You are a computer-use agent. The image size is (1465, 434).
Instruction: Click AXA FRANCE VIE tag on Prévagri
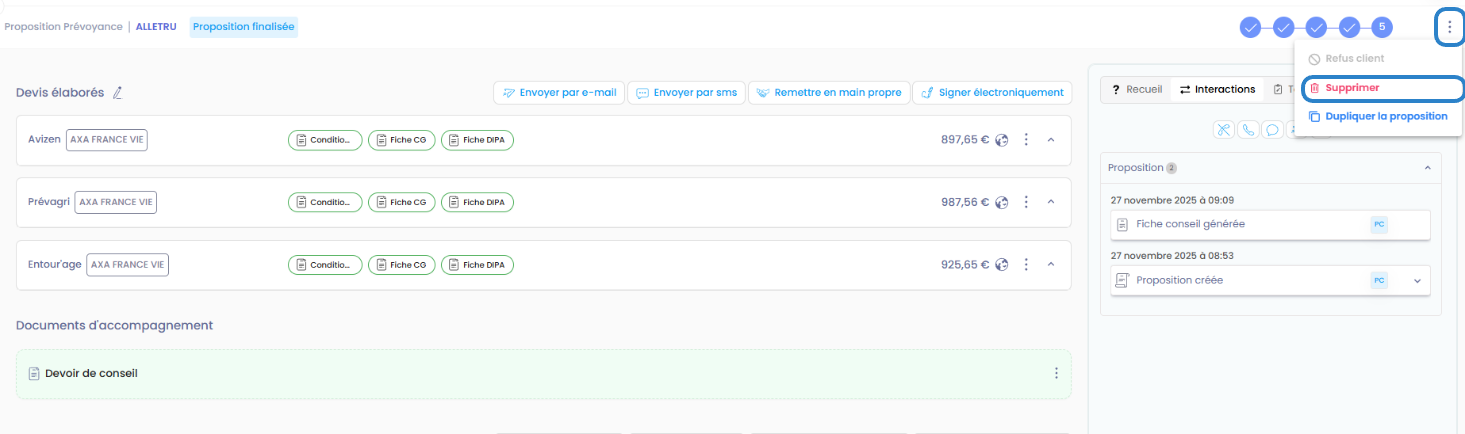[x=116, y=202]
